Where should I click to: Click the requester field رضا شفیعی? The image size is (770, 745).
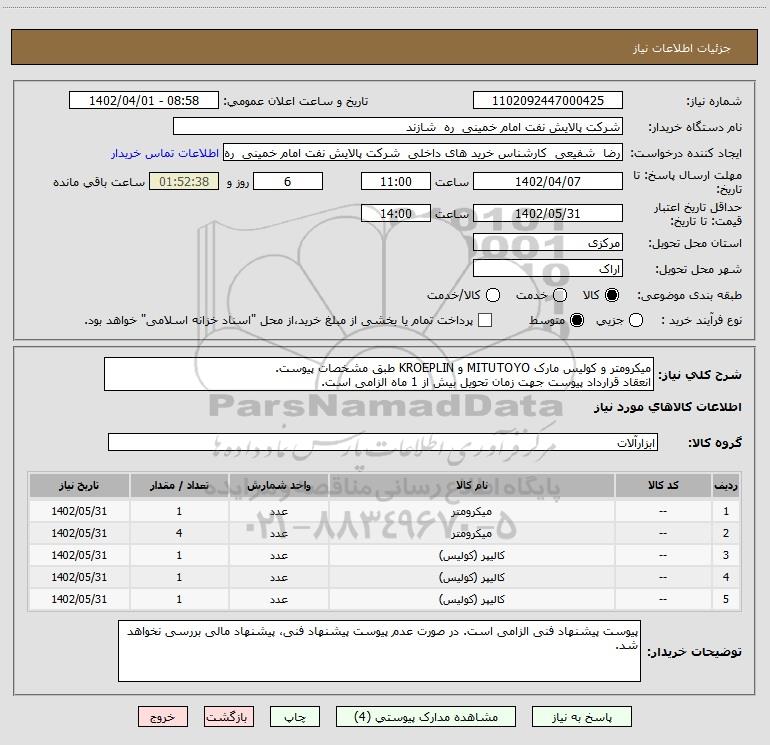pos(423,153)
